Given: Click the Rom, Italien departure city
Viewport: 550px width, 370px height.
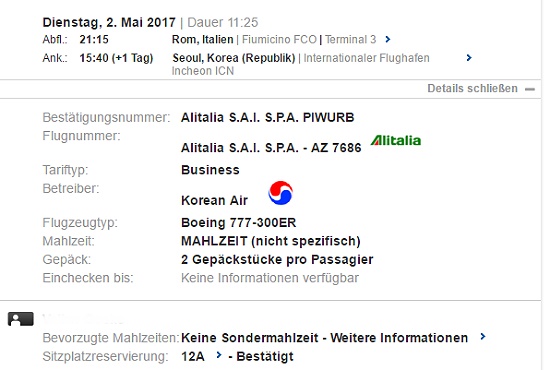Looking at the screenshot, I should pos(202,39).
